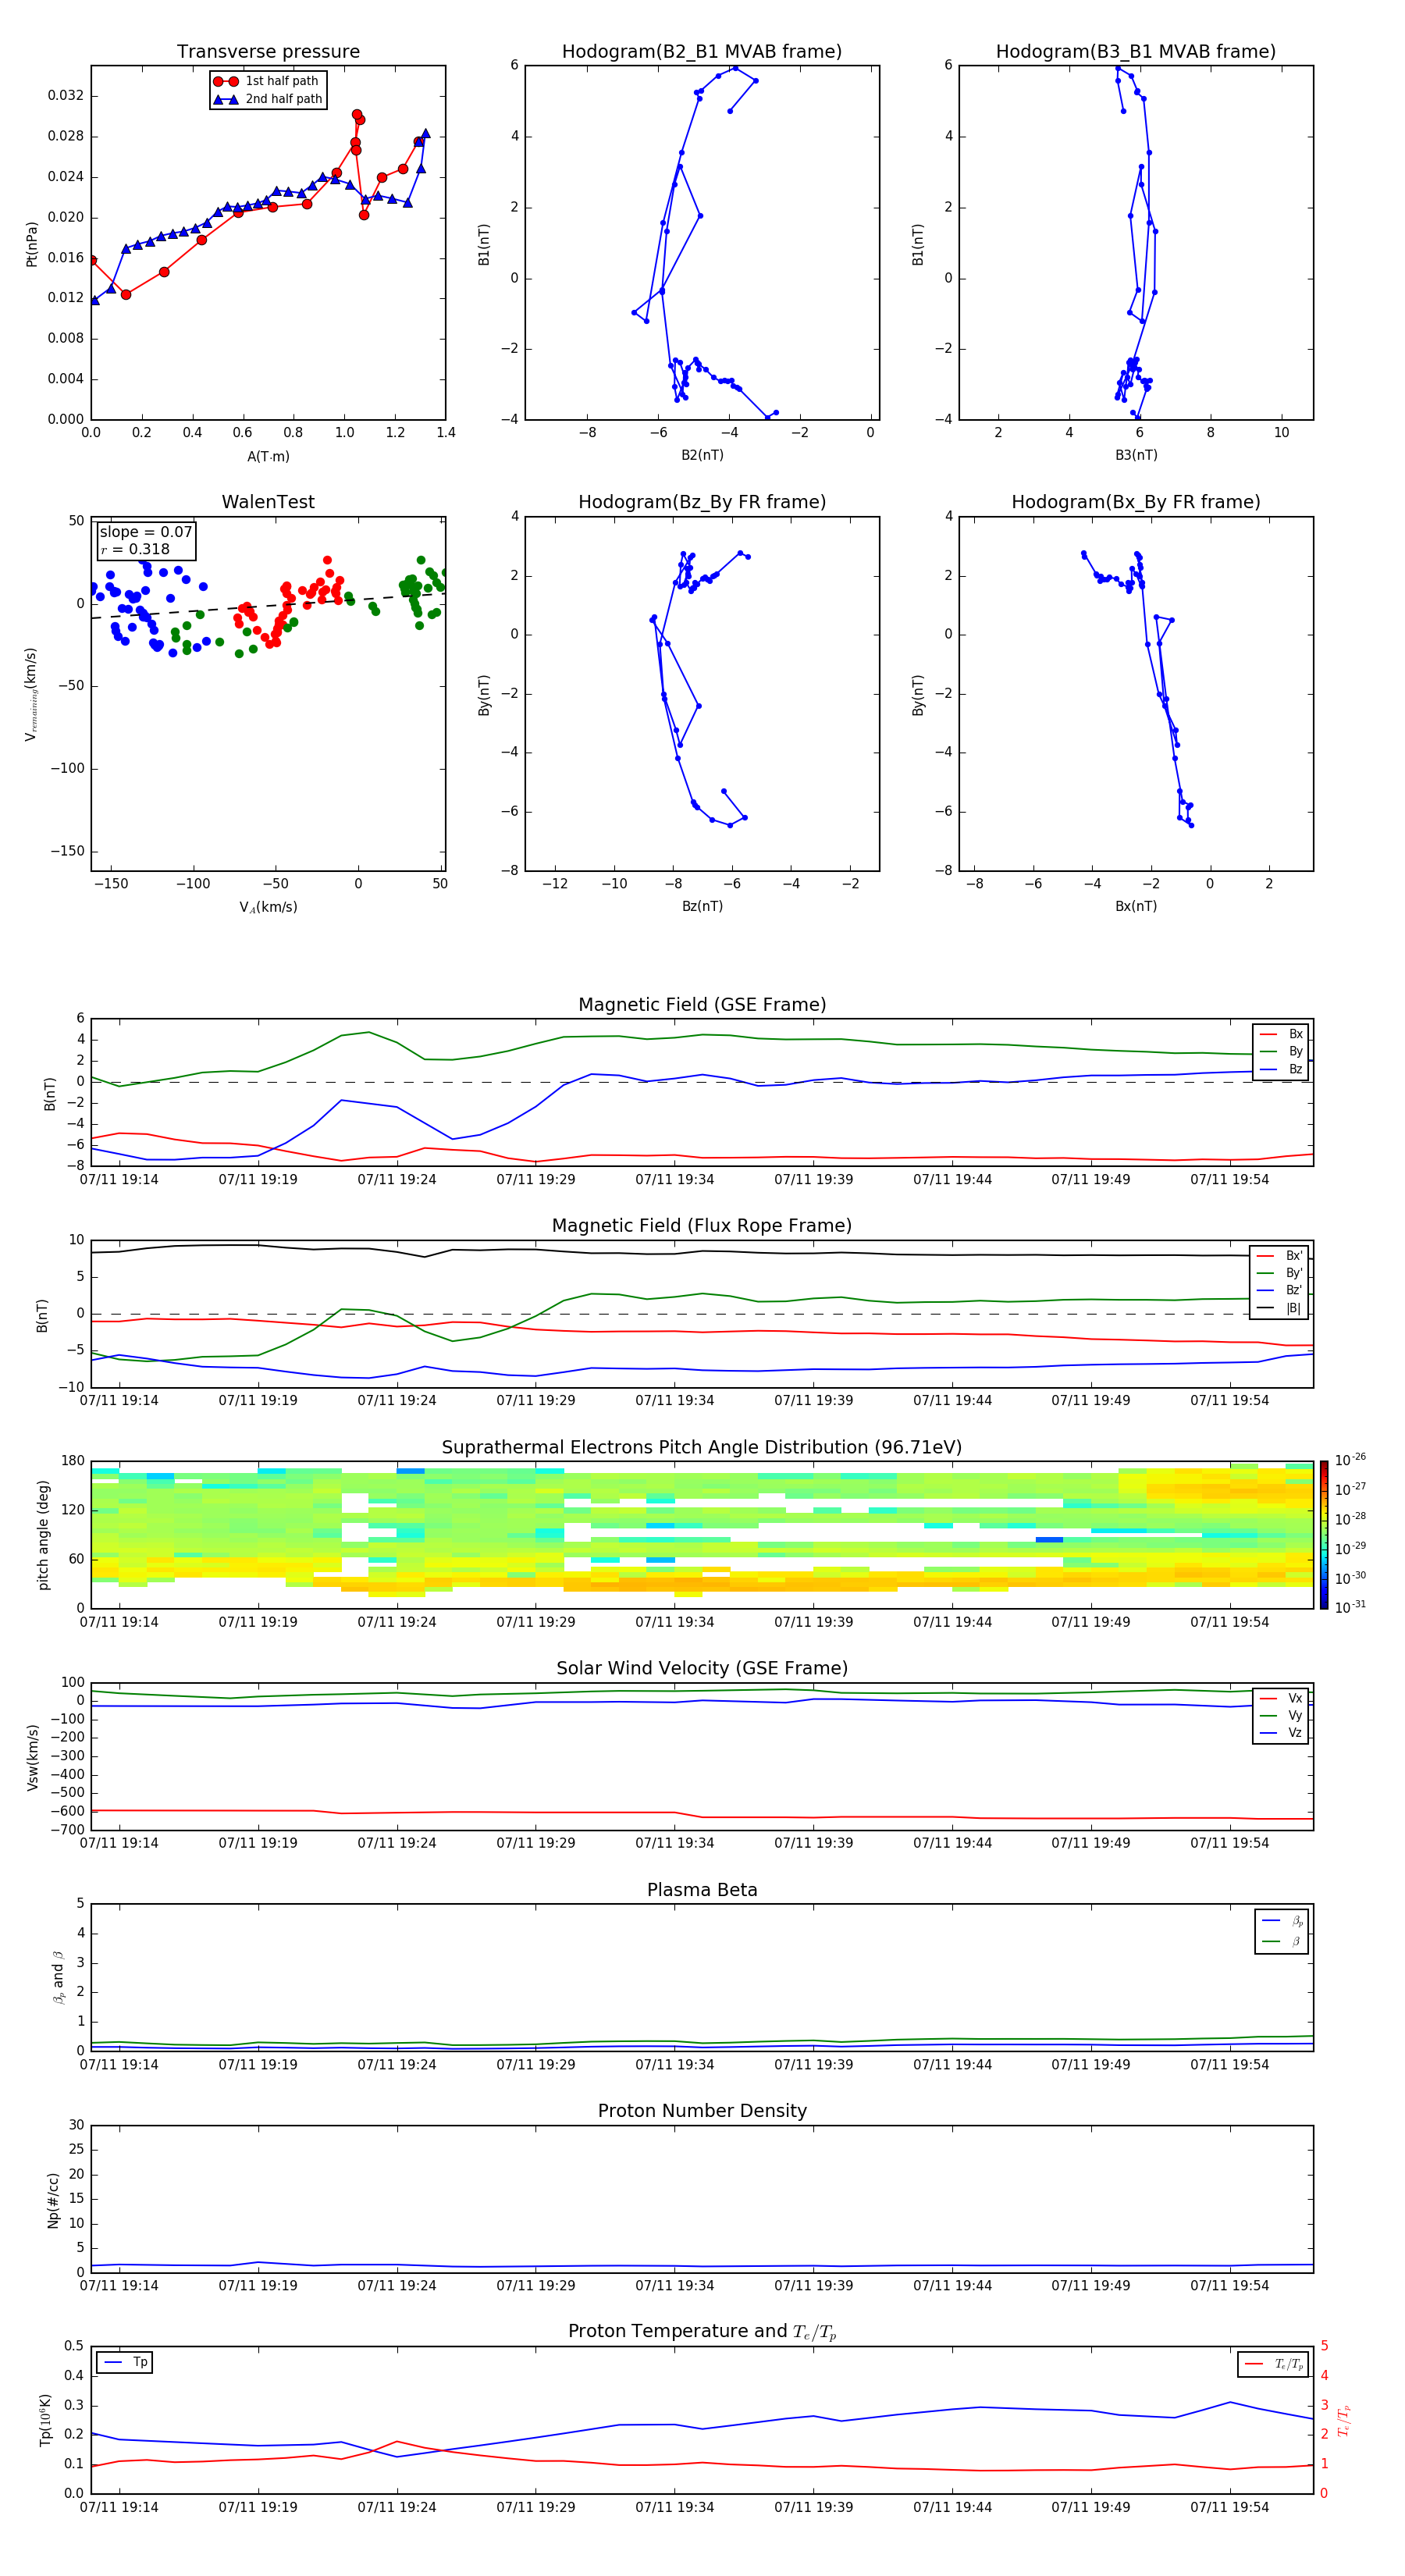Select the '1st half path' legend entry

(267, 81)
